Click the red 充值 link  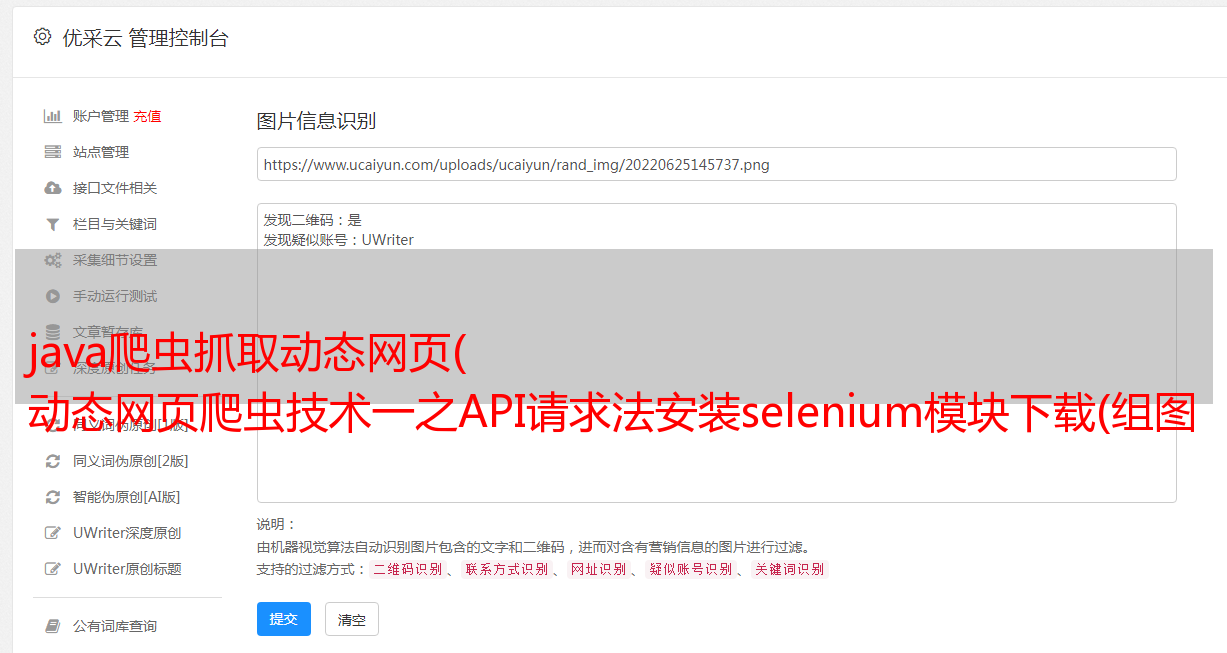coord(147,116)
